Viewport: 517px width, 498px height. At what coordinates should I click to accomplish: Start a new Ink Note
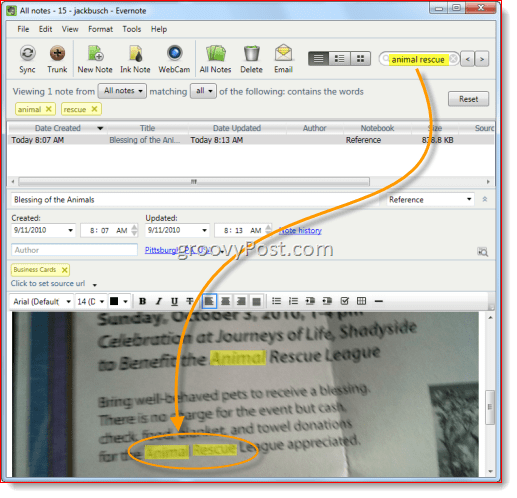135,53
